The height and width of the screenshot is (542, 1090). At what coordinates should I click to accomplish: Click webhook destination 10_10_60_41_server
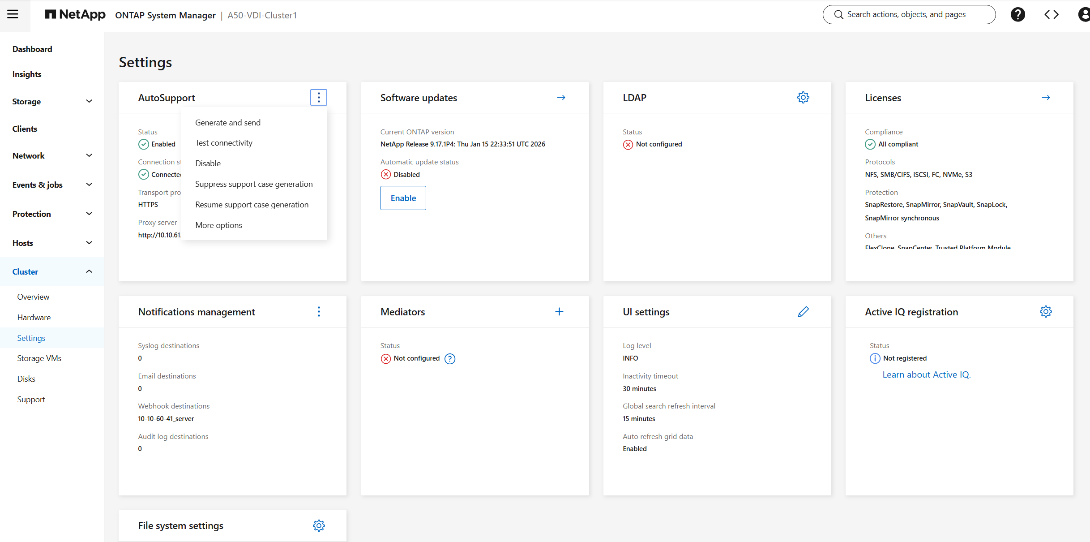166,419
